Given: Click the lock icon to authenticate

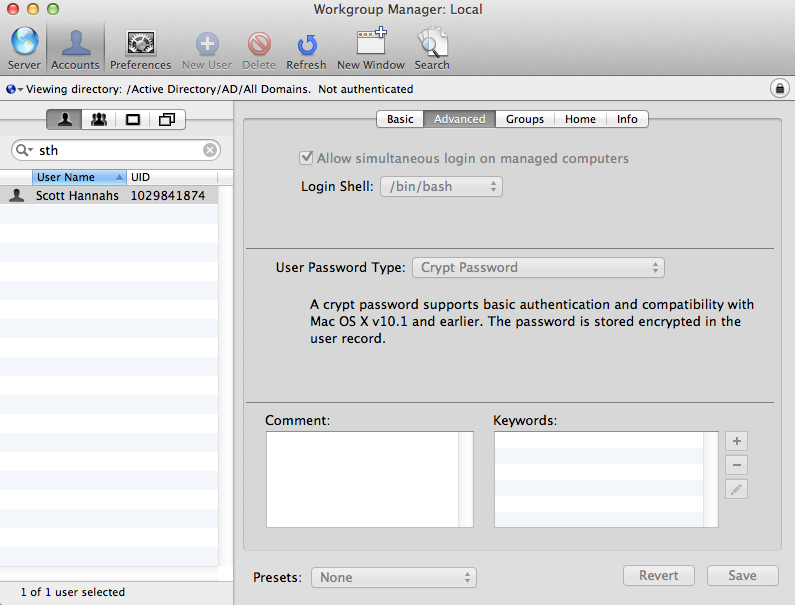Looking at the screenshot, I should [x=780, y=89].
